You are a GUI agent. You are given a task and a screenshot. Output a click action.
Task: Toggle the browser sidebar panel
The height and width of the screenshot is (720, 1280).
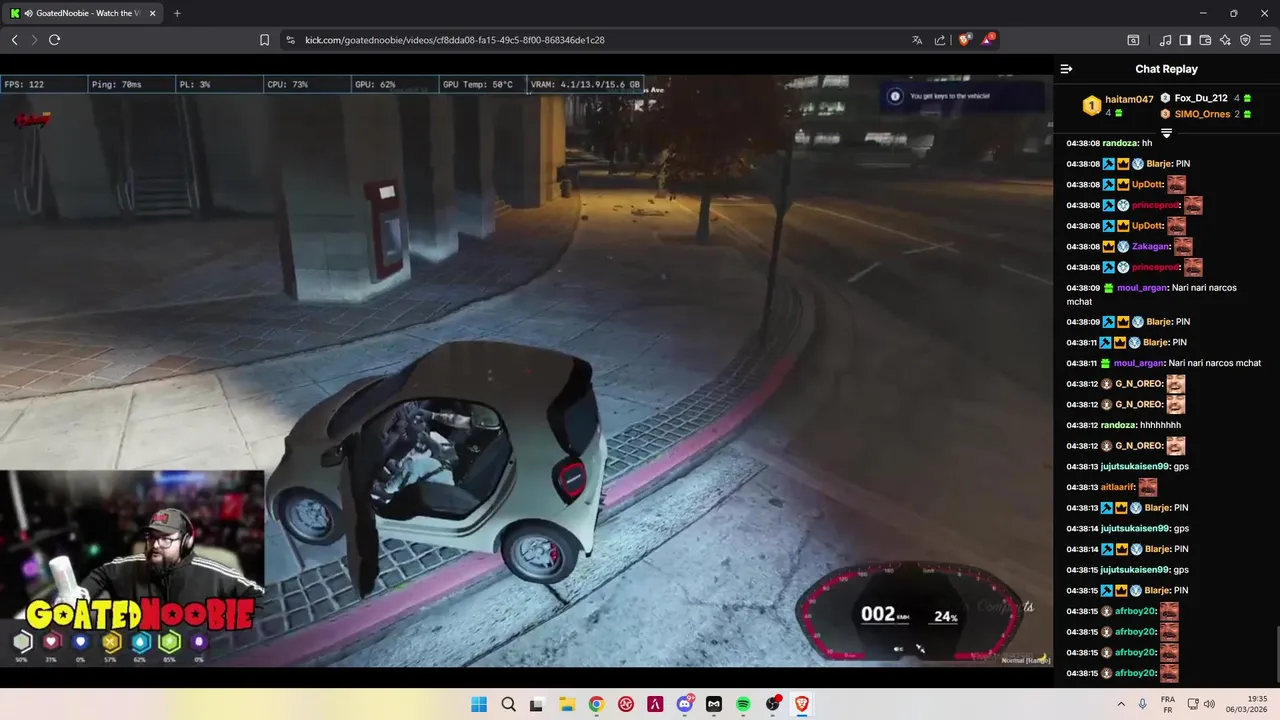(x=1185, y=40)
